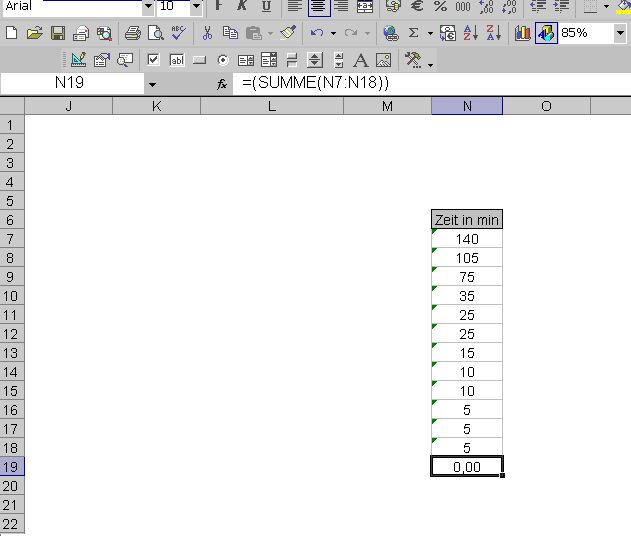Select the text box control tool
Screen dimensions: 631x536
[x=177, y=60]
